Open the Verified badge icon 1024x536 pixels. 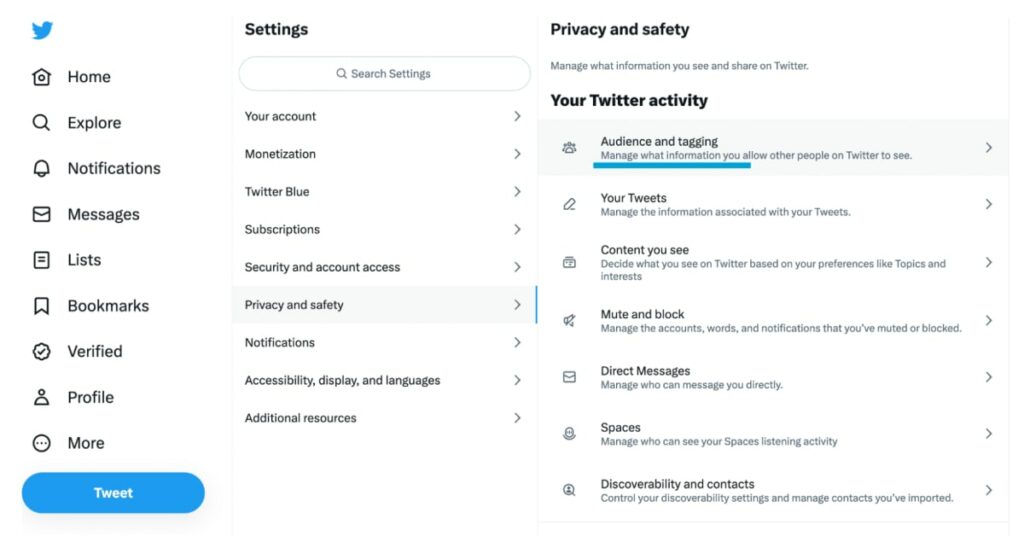pyautogui.click(x=41, y=352)
